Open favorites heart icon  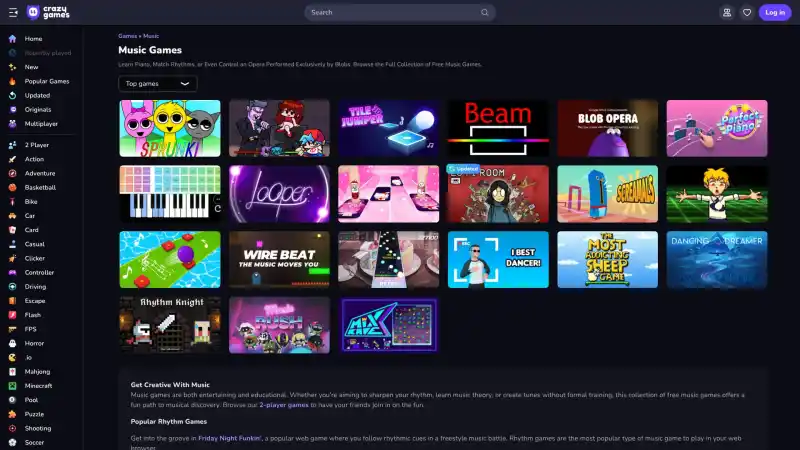746,12
